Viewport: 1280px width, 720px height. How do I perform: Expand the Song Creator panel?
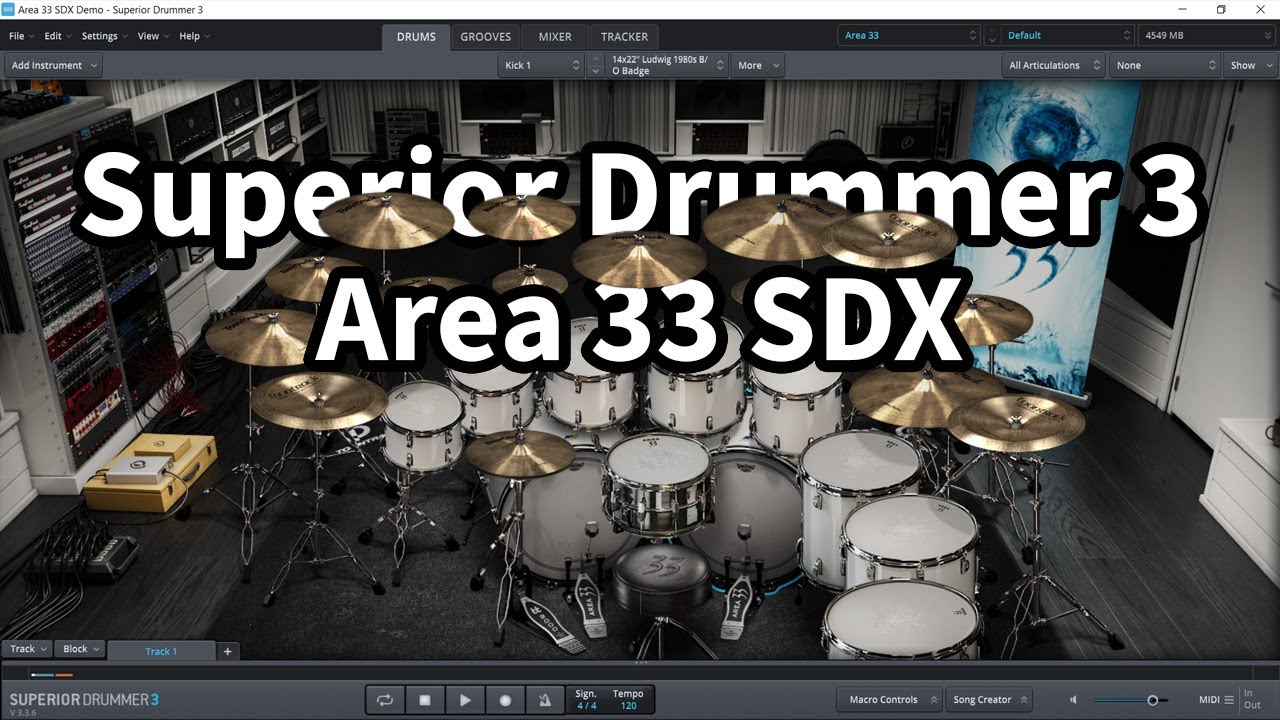pyautogui.click(x=988, y=700)
